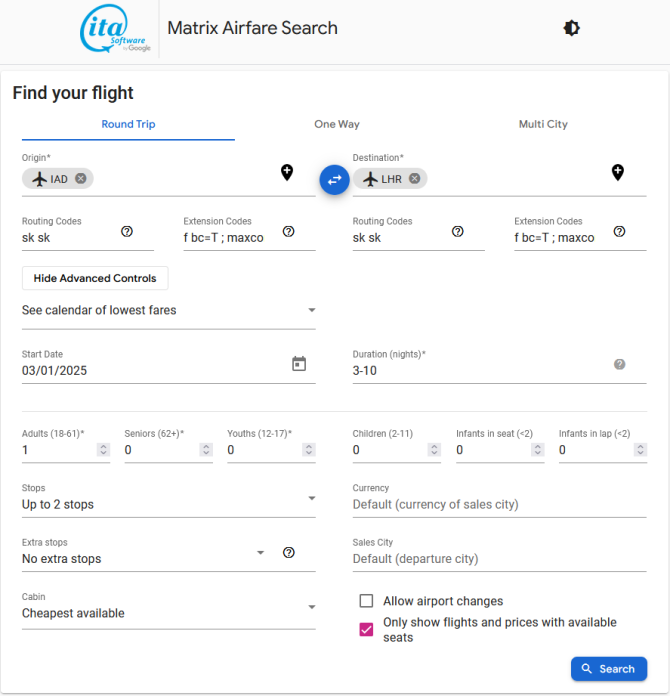Open the Stops dropdown
This screenshot has height=696, width=670.
[169, 499]
